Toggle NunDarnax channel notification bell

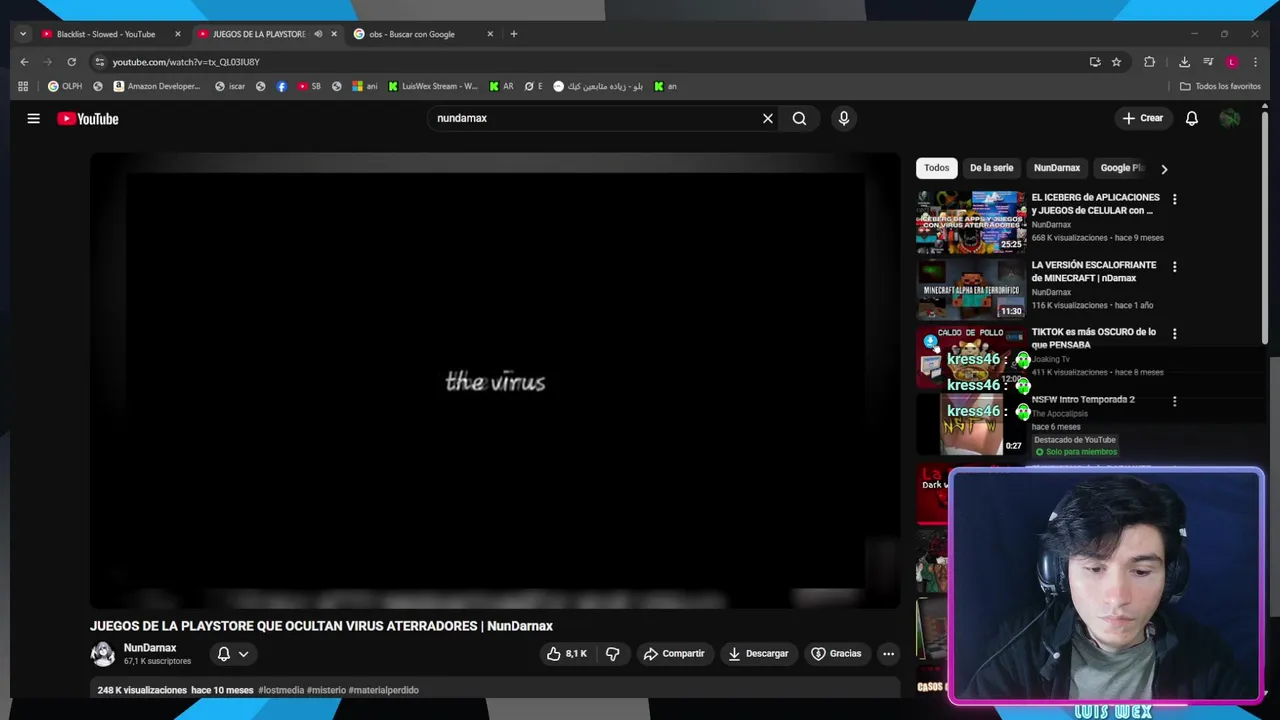point(233,654)
